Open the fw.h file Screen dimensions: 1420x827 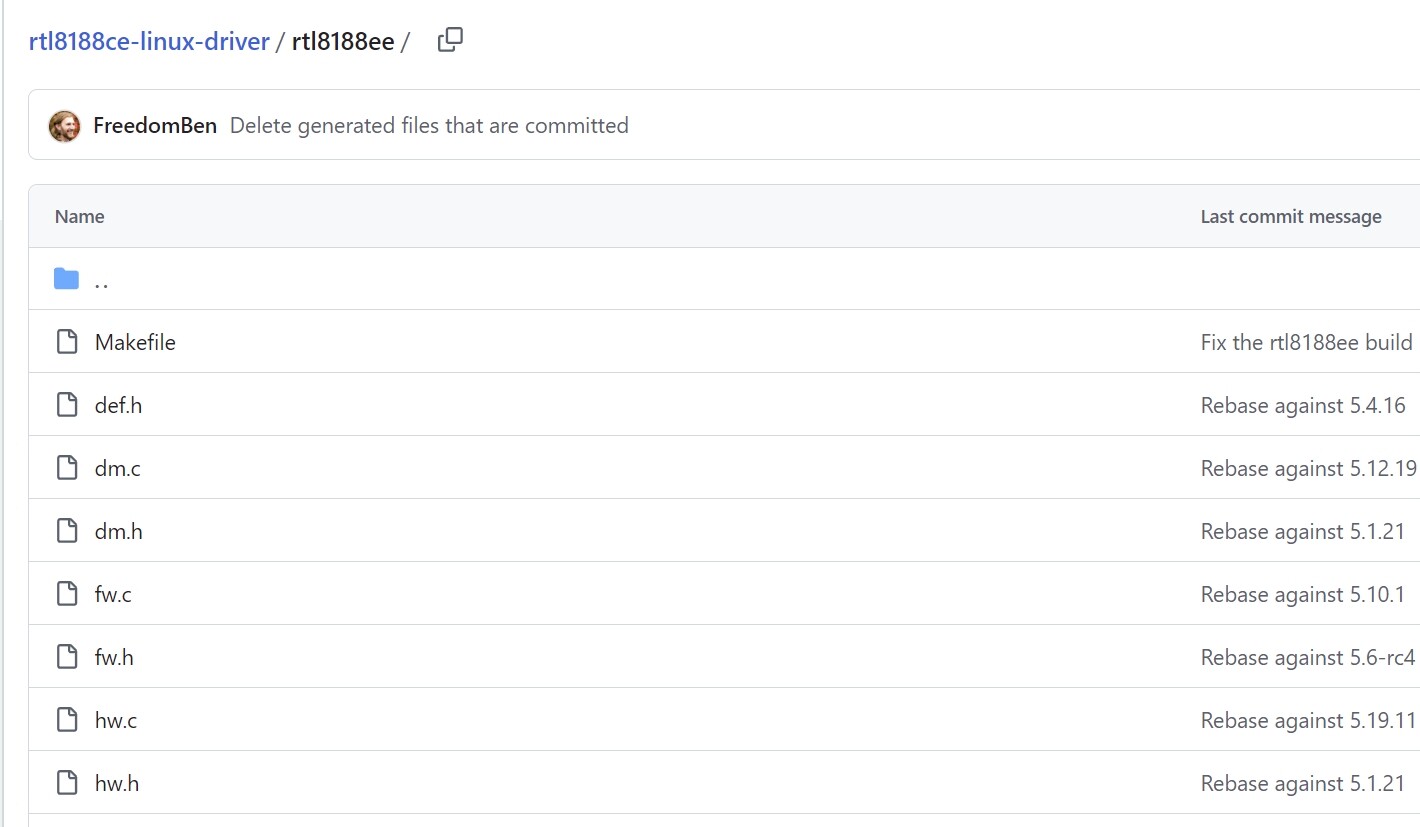[114, 657]
